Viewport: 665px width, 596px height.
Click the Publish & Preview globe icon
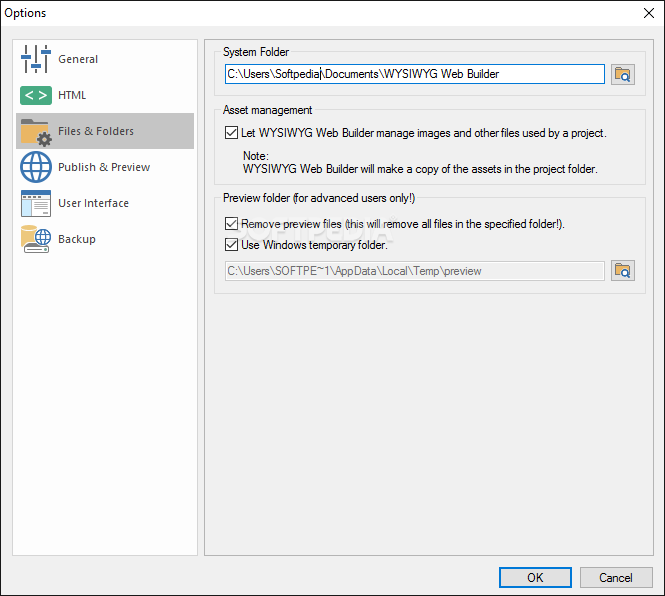click(x=36, y=167)
